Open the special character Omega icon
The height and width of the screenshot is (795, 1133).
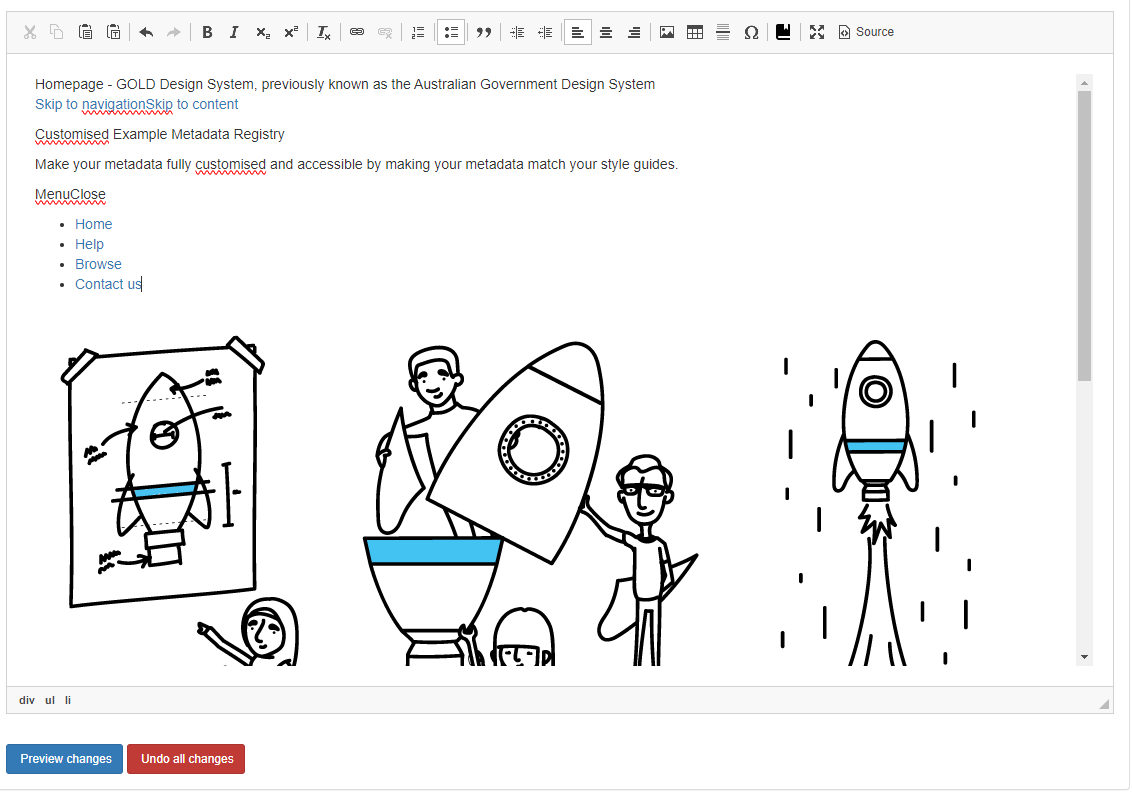click(x=751, y=32)
